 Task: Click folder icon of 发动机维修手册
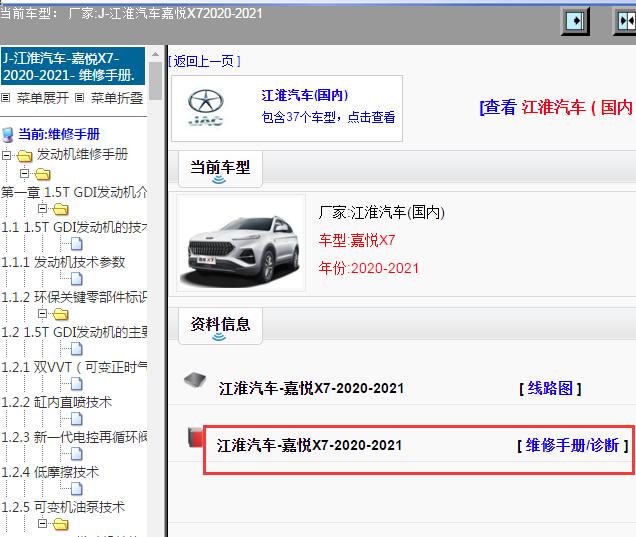point(25,155)
